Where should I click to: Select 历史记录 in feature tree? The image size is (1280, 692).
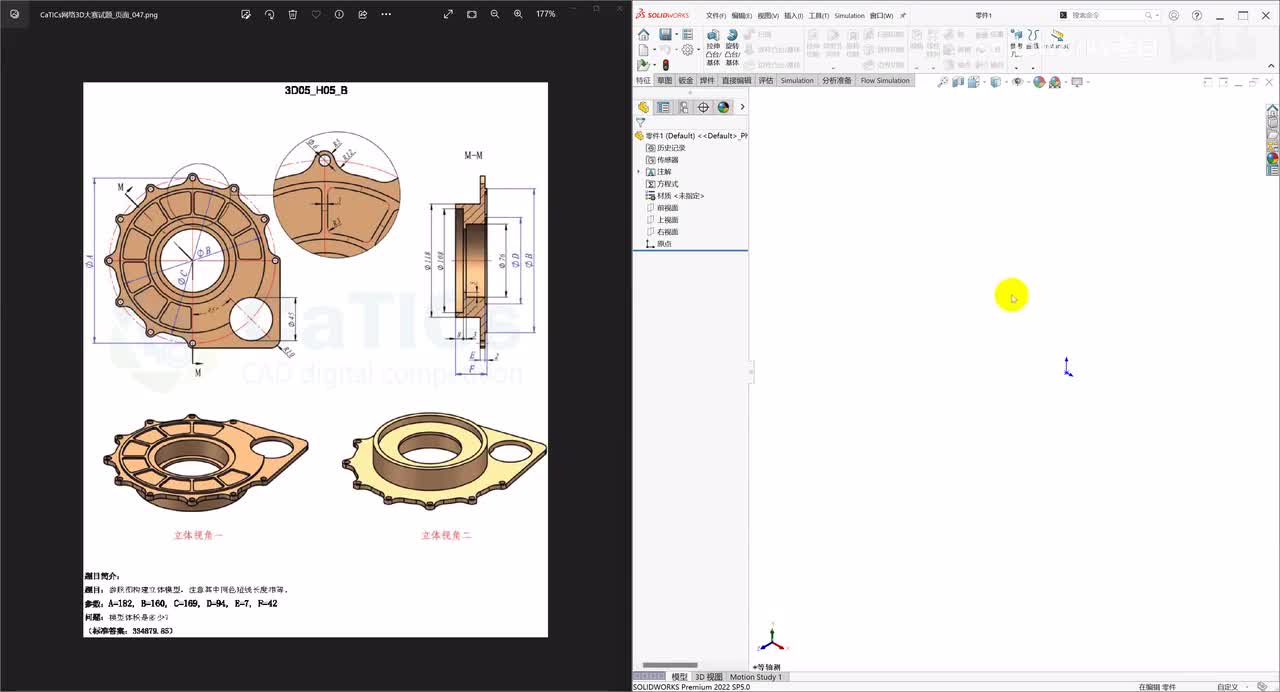click(664, 148)
